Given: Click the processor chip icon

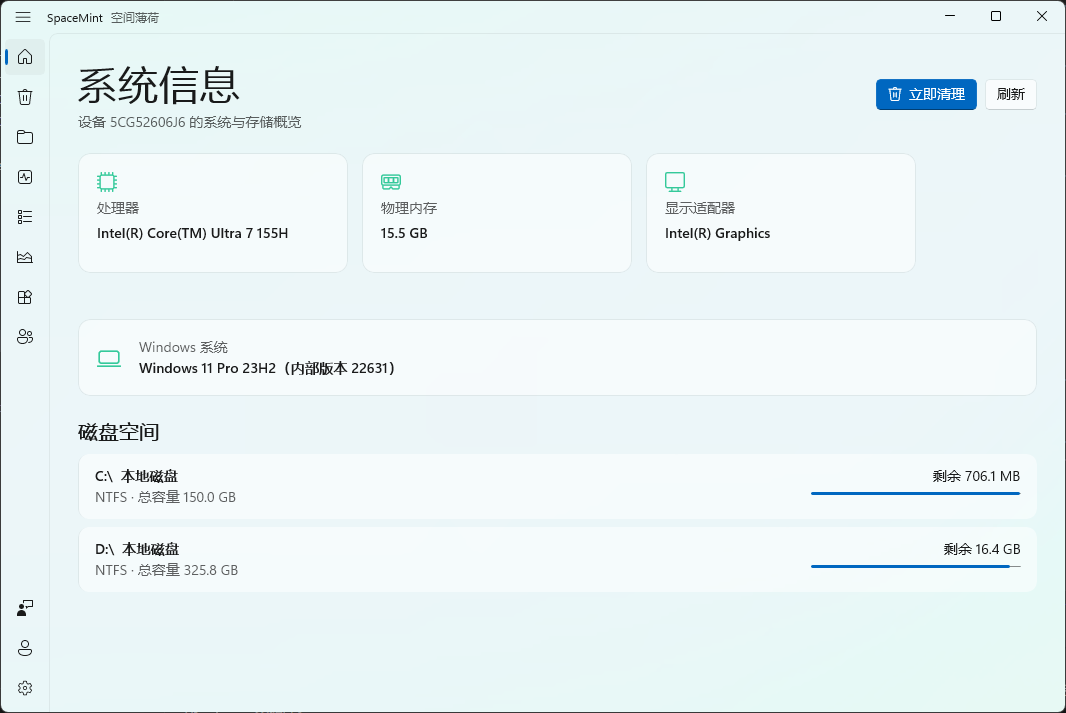Looking at the screenshot, I should (107, 181).
